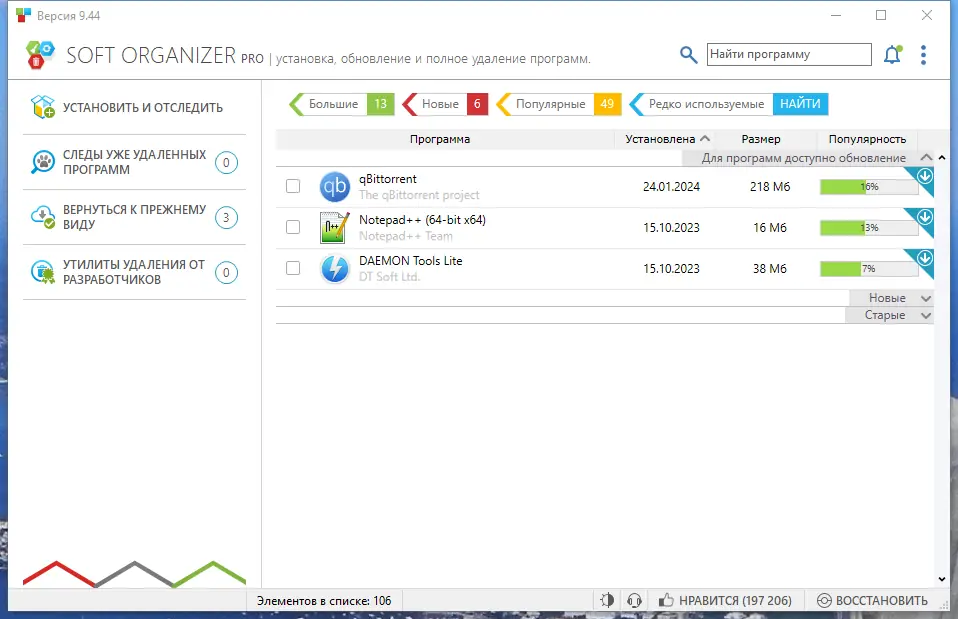This screenshot has width=958, height=619.
Task: Click scrollbar up arrow in list
Action: point(942,158)
